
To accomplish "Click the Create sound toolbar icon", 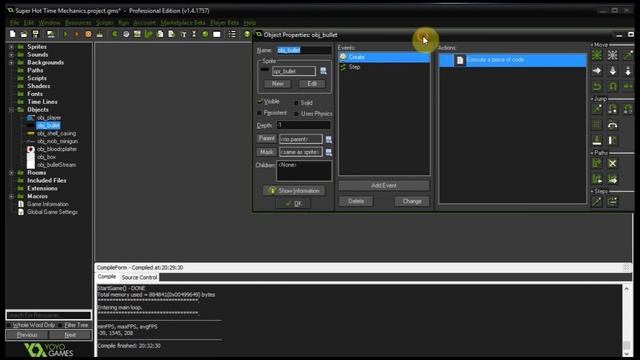I will click(126, 34).
